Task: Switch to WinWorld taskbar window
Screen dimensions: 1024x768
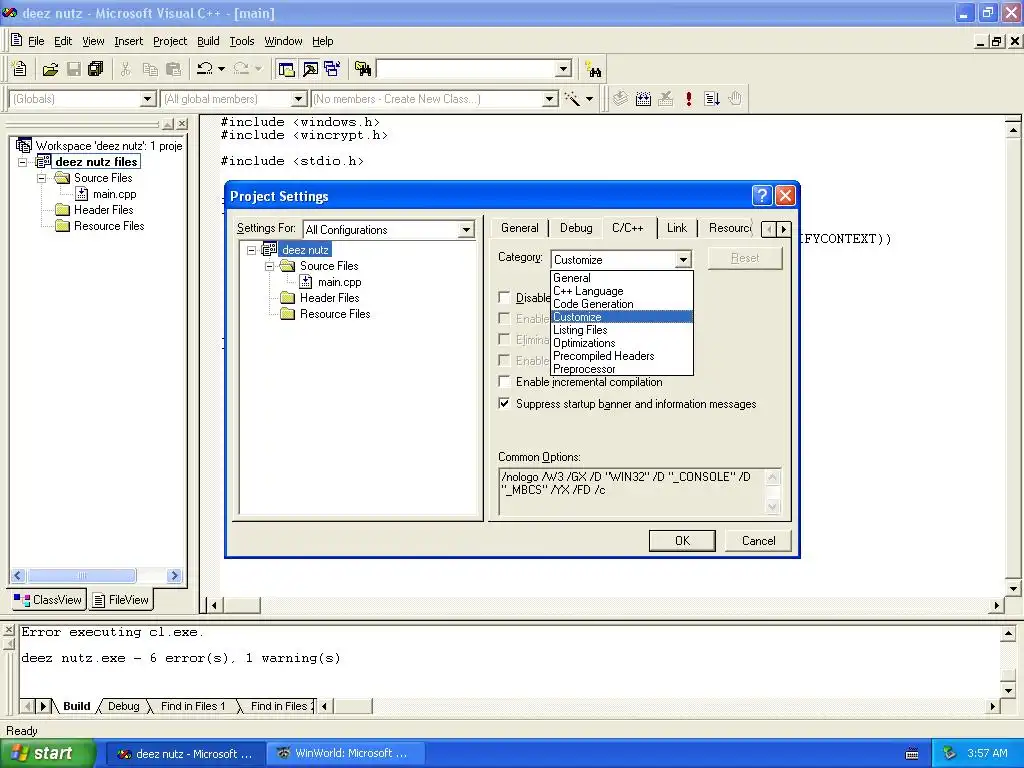Action: tap(346, 753)
